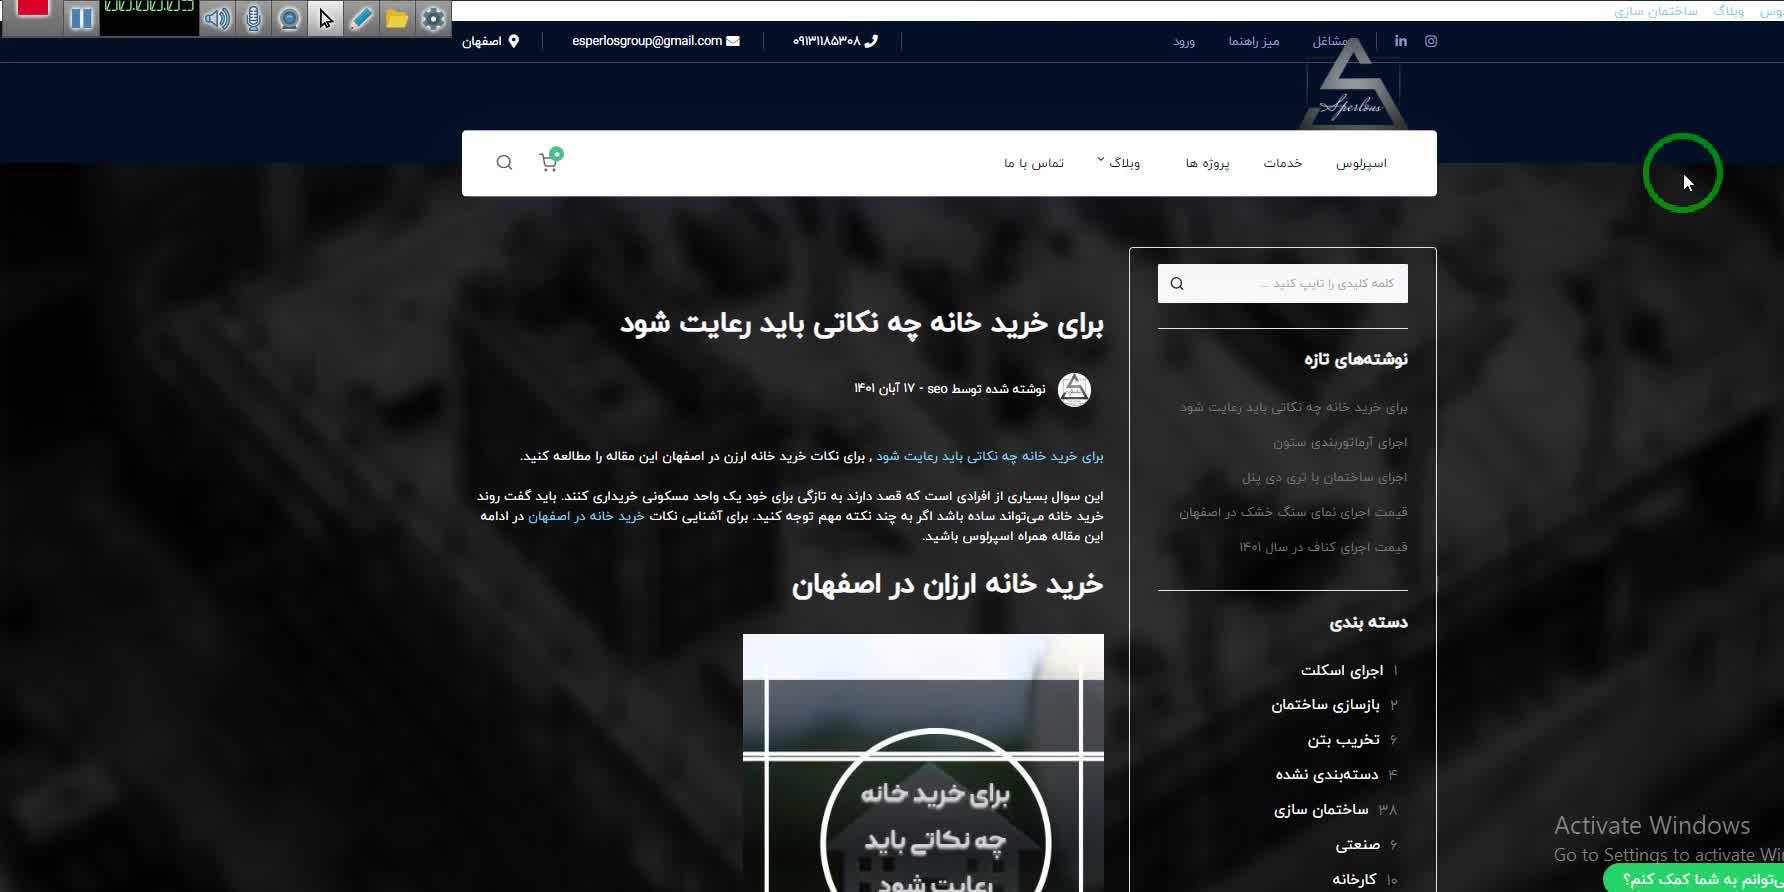Toggle recorder microphone input

pyautogui.click(x=253, y=18)
